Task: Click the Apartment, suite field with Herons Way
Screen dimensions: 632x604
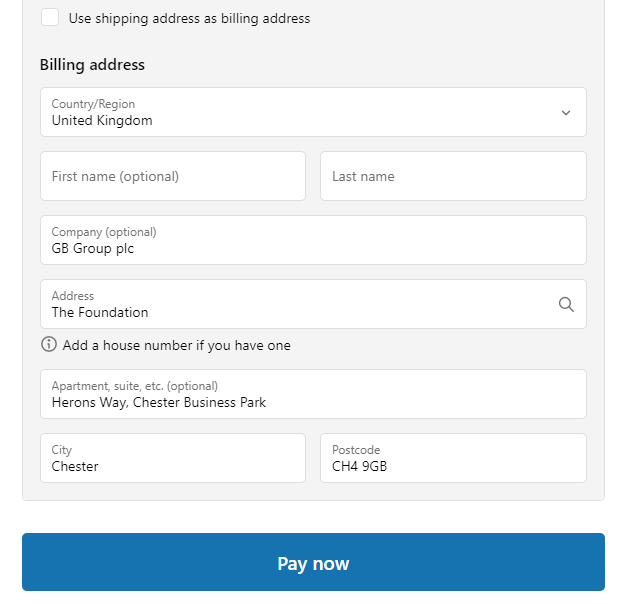Action: click(x=313, y=394)
